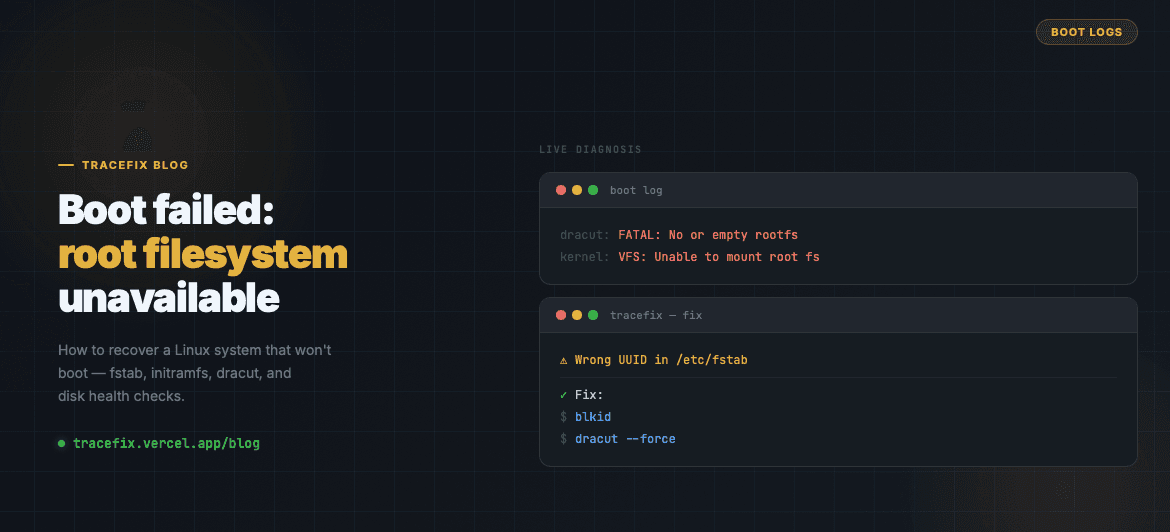
Task: Click yellow dot in boot log window
Action: pyautogui.click(x=577, y=190)
